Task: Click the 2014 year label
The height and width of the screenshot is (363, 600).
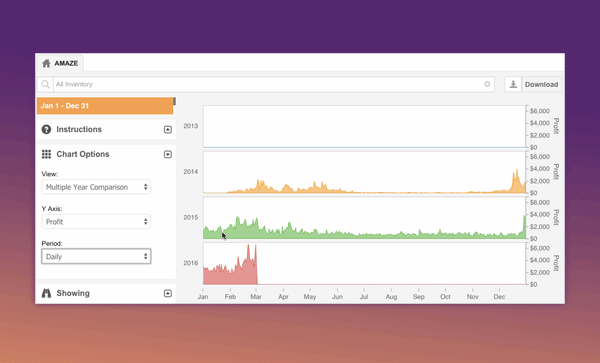Action: (x=191, y=172)
